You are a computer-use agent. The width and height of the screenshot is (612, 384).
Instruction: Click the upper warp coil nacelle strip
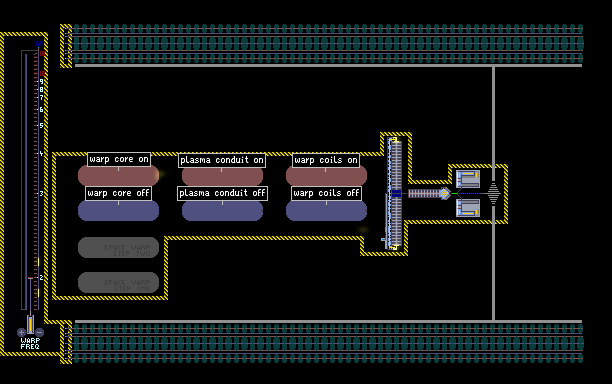tap(327, 43)
